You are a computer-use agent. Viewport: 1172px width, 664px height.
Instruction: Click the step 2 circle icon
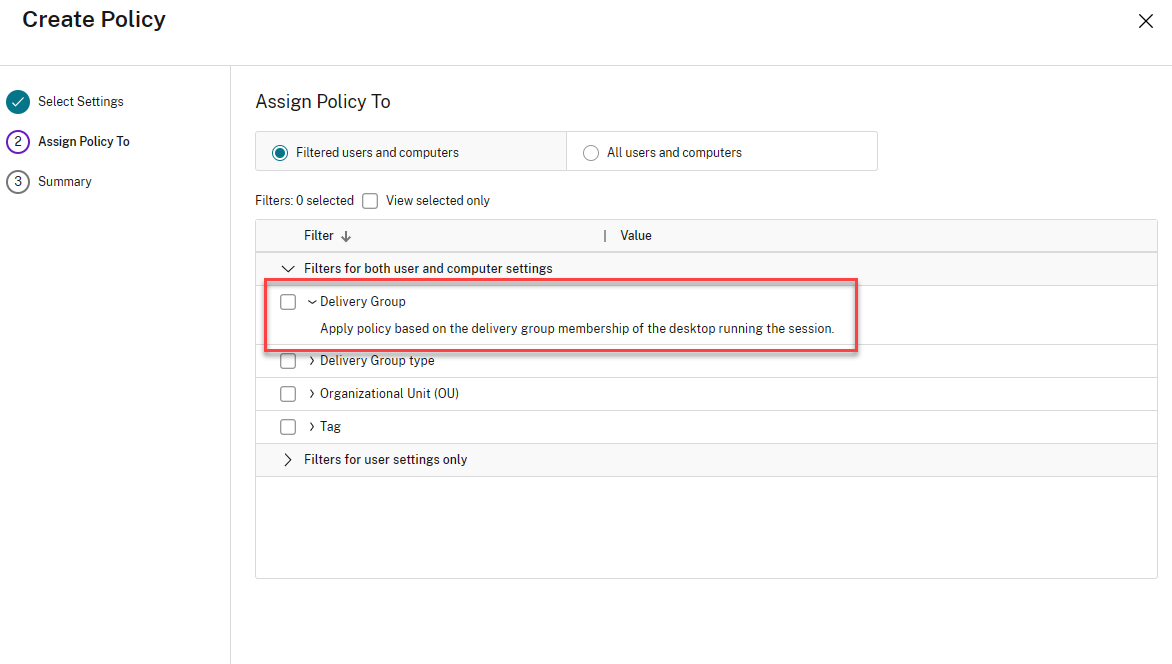tap(17, 142)
